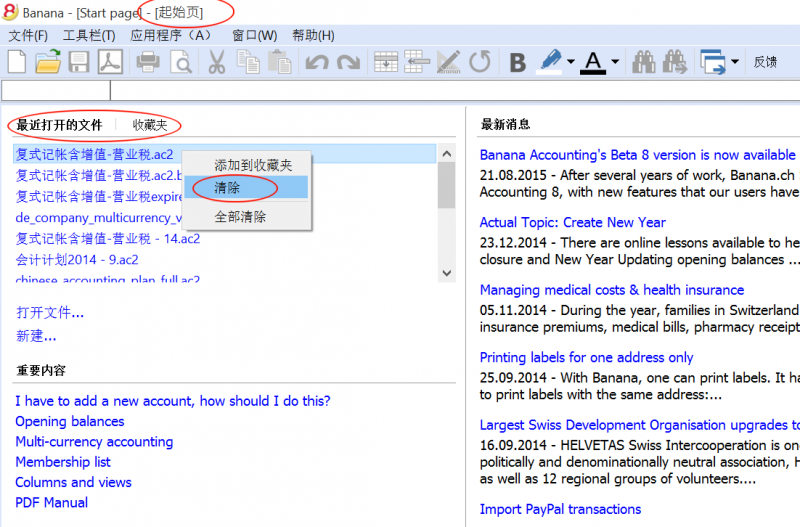Click the check accounting pencil-ruler icon
The width and height of the screenshot is (800, 527).
449,62
